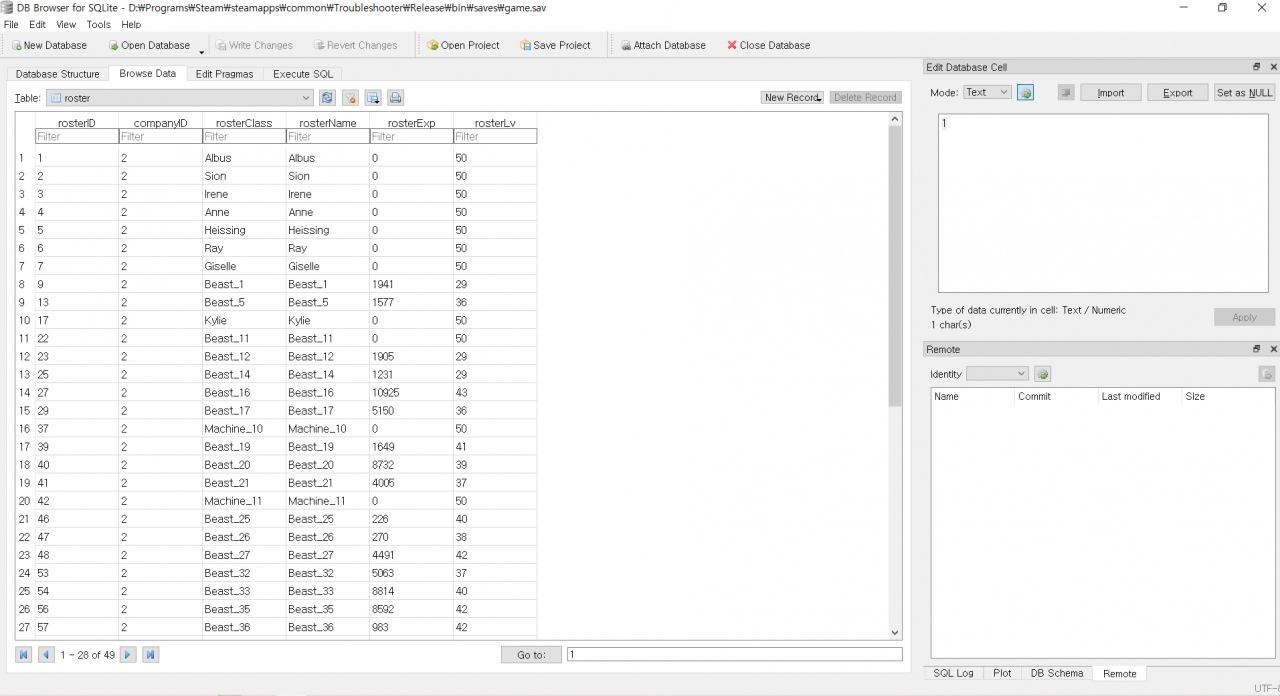Expand the Table selection dropdown

(306, 98)
